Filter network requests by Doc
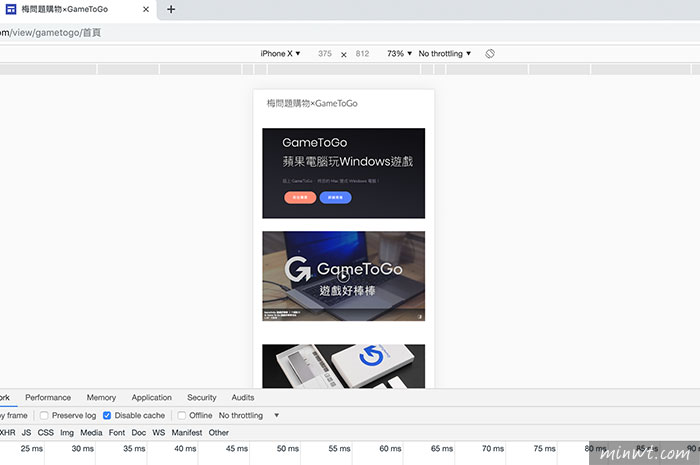The height and width of the screenshot is (465, 700). tap(138, 432)
